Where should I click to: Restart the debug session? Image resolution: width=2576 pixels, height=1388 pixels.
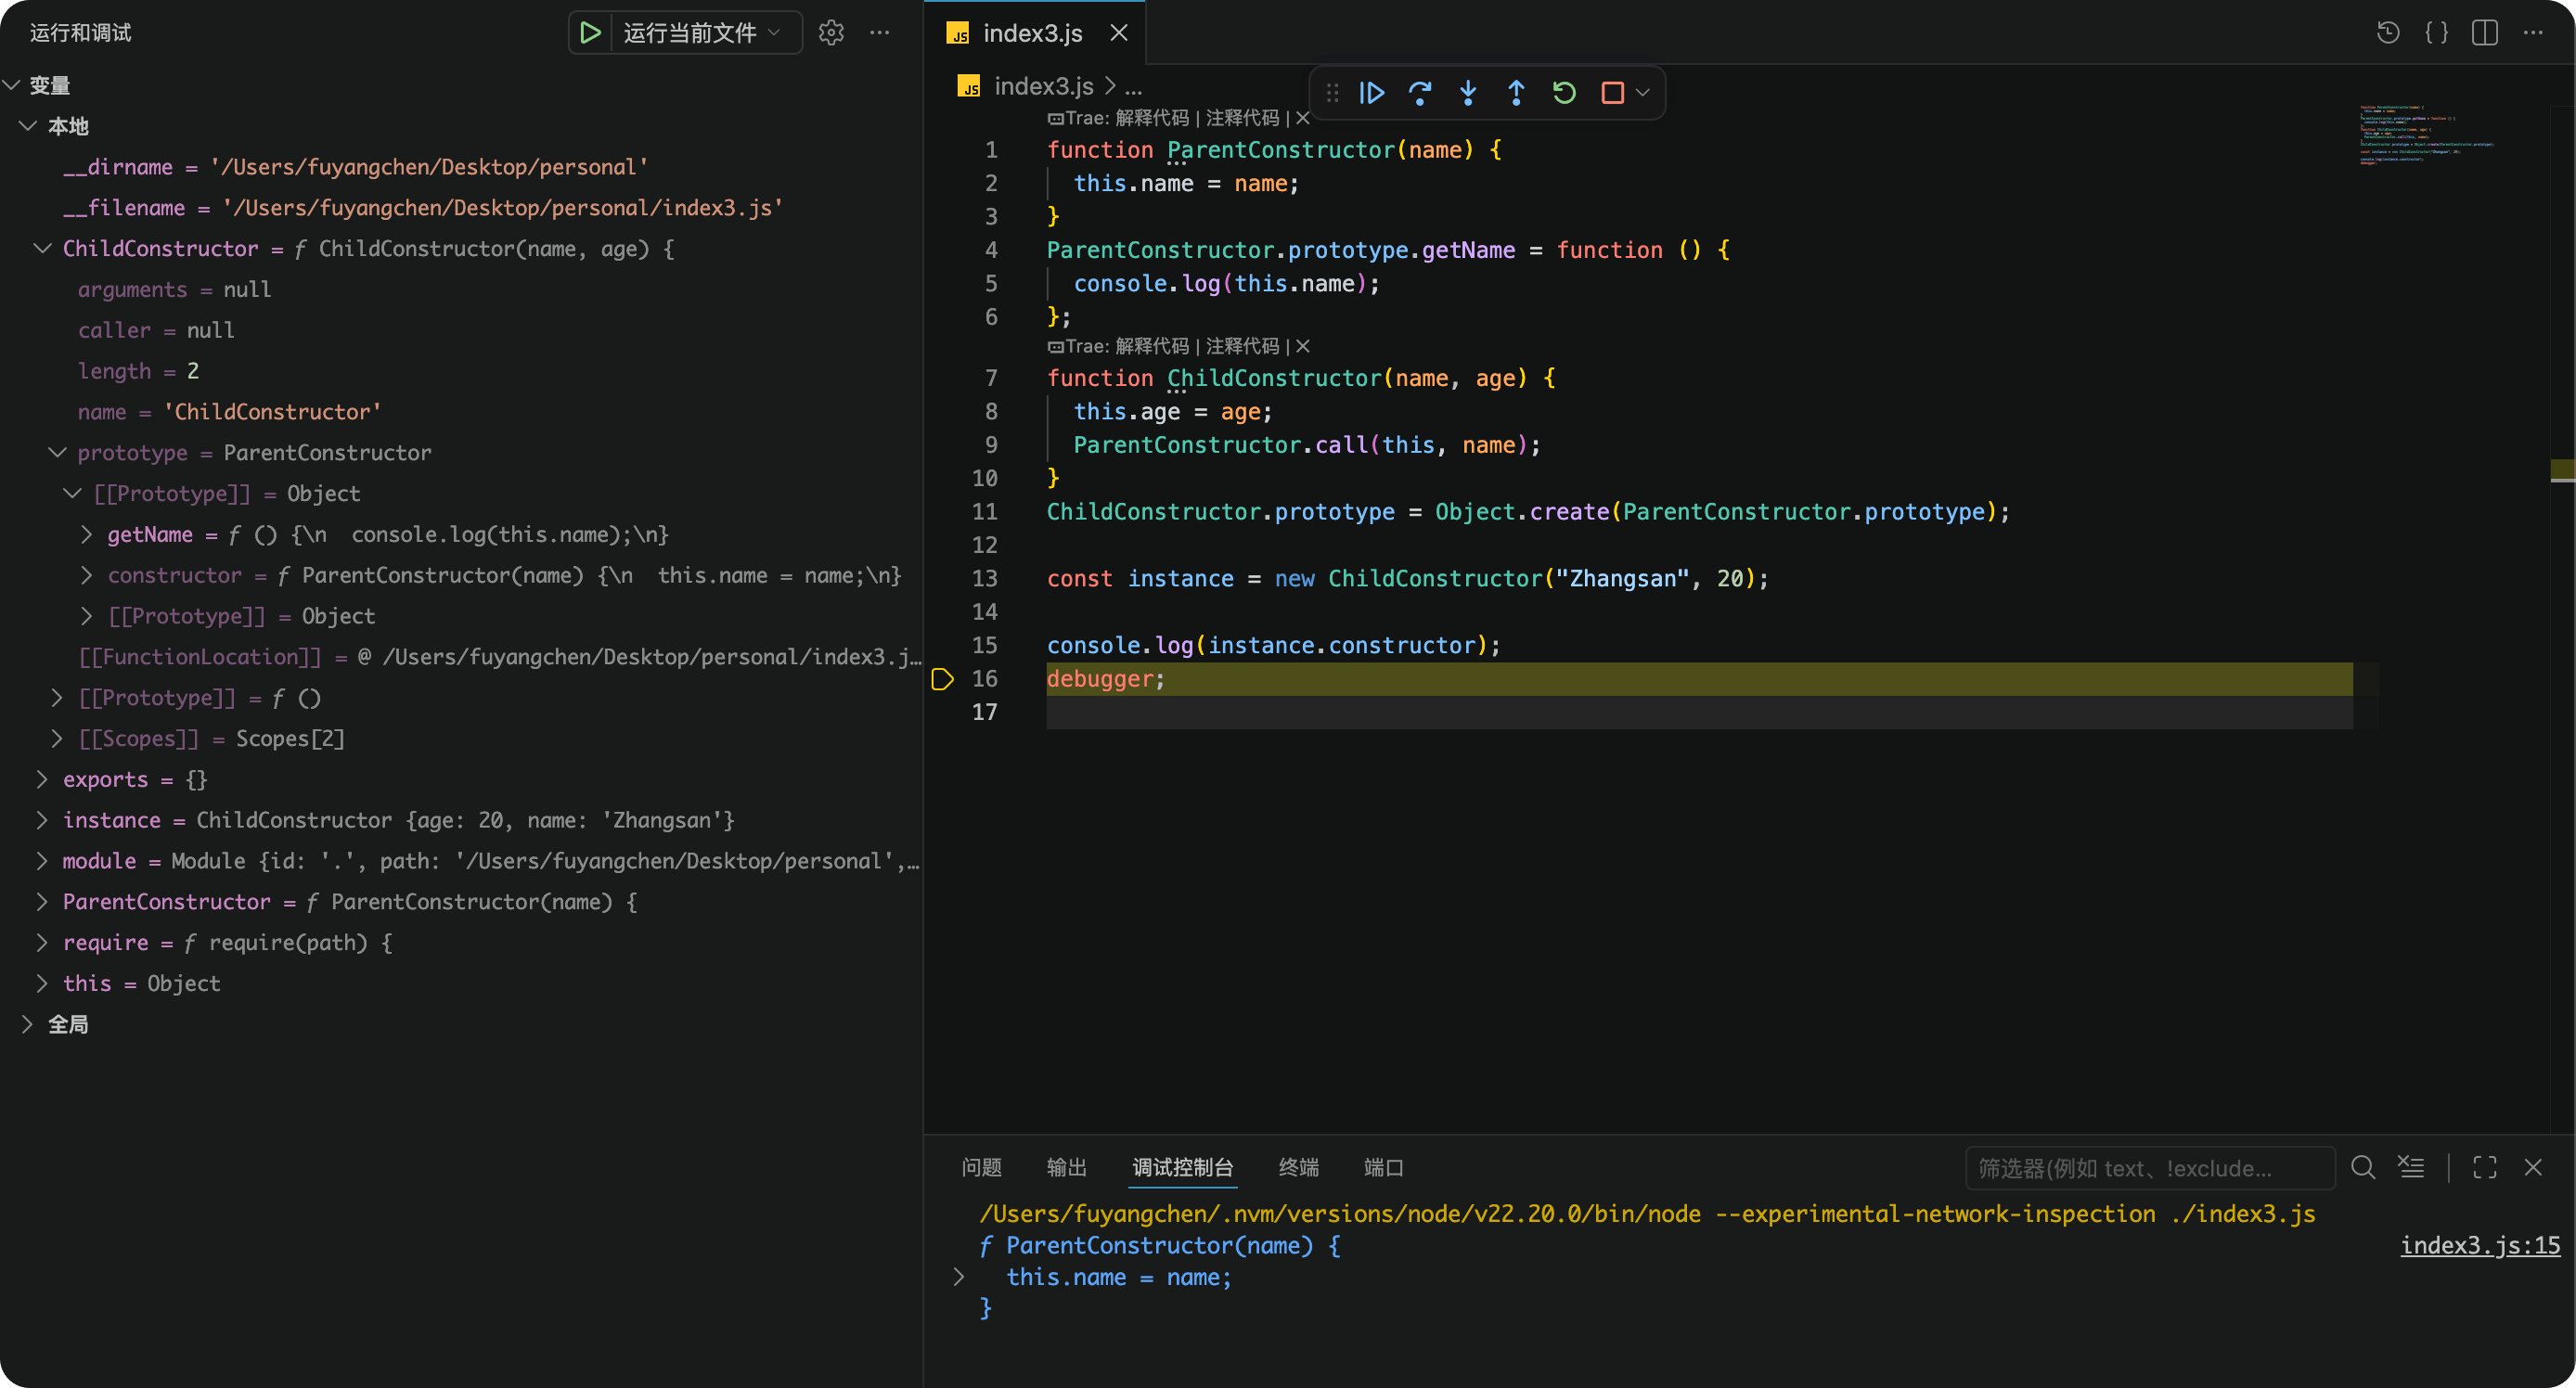coord(1564,93)
